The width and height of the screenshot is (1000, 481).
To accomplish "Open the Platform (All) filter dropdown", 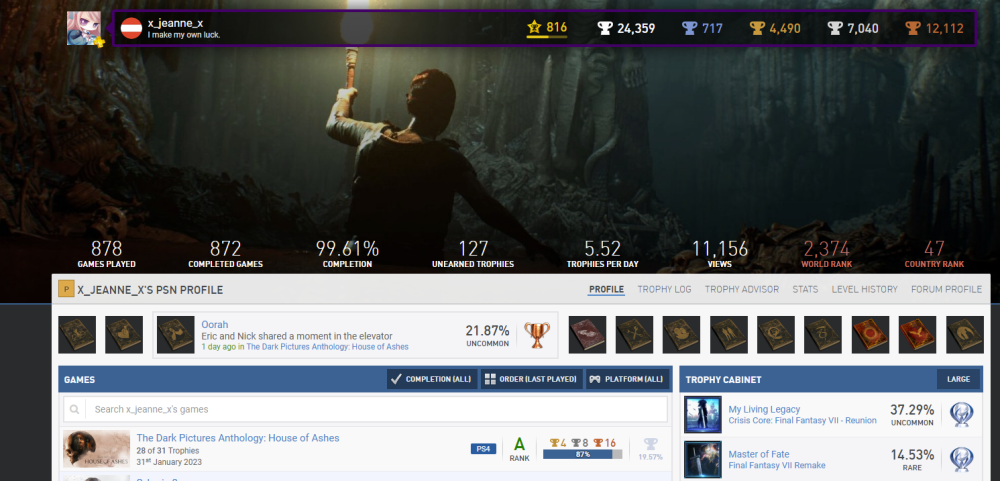I will 626,379.
